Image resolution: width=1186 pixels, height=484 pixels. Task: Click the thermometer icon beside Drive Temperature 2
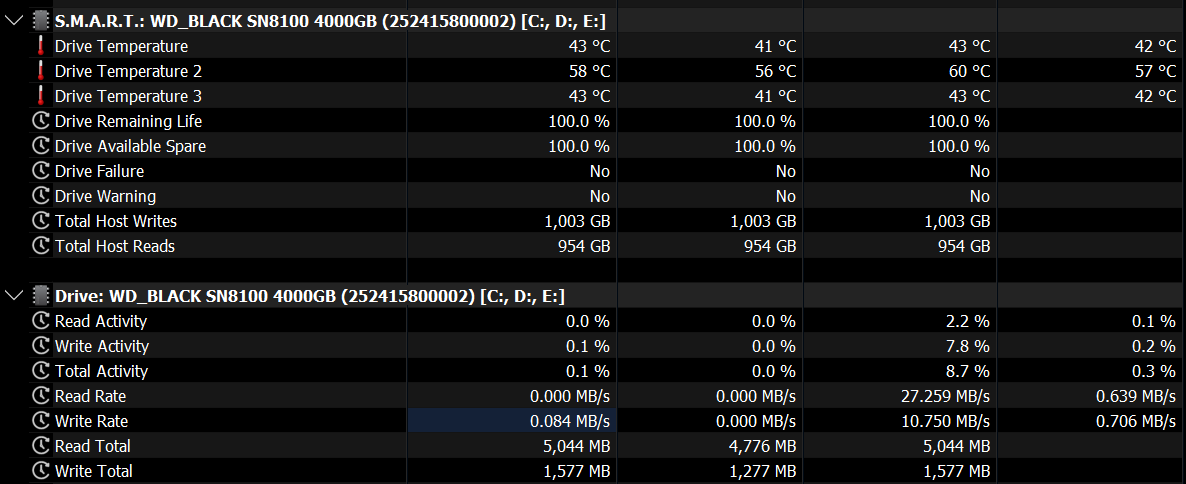[x=41, y=71]
